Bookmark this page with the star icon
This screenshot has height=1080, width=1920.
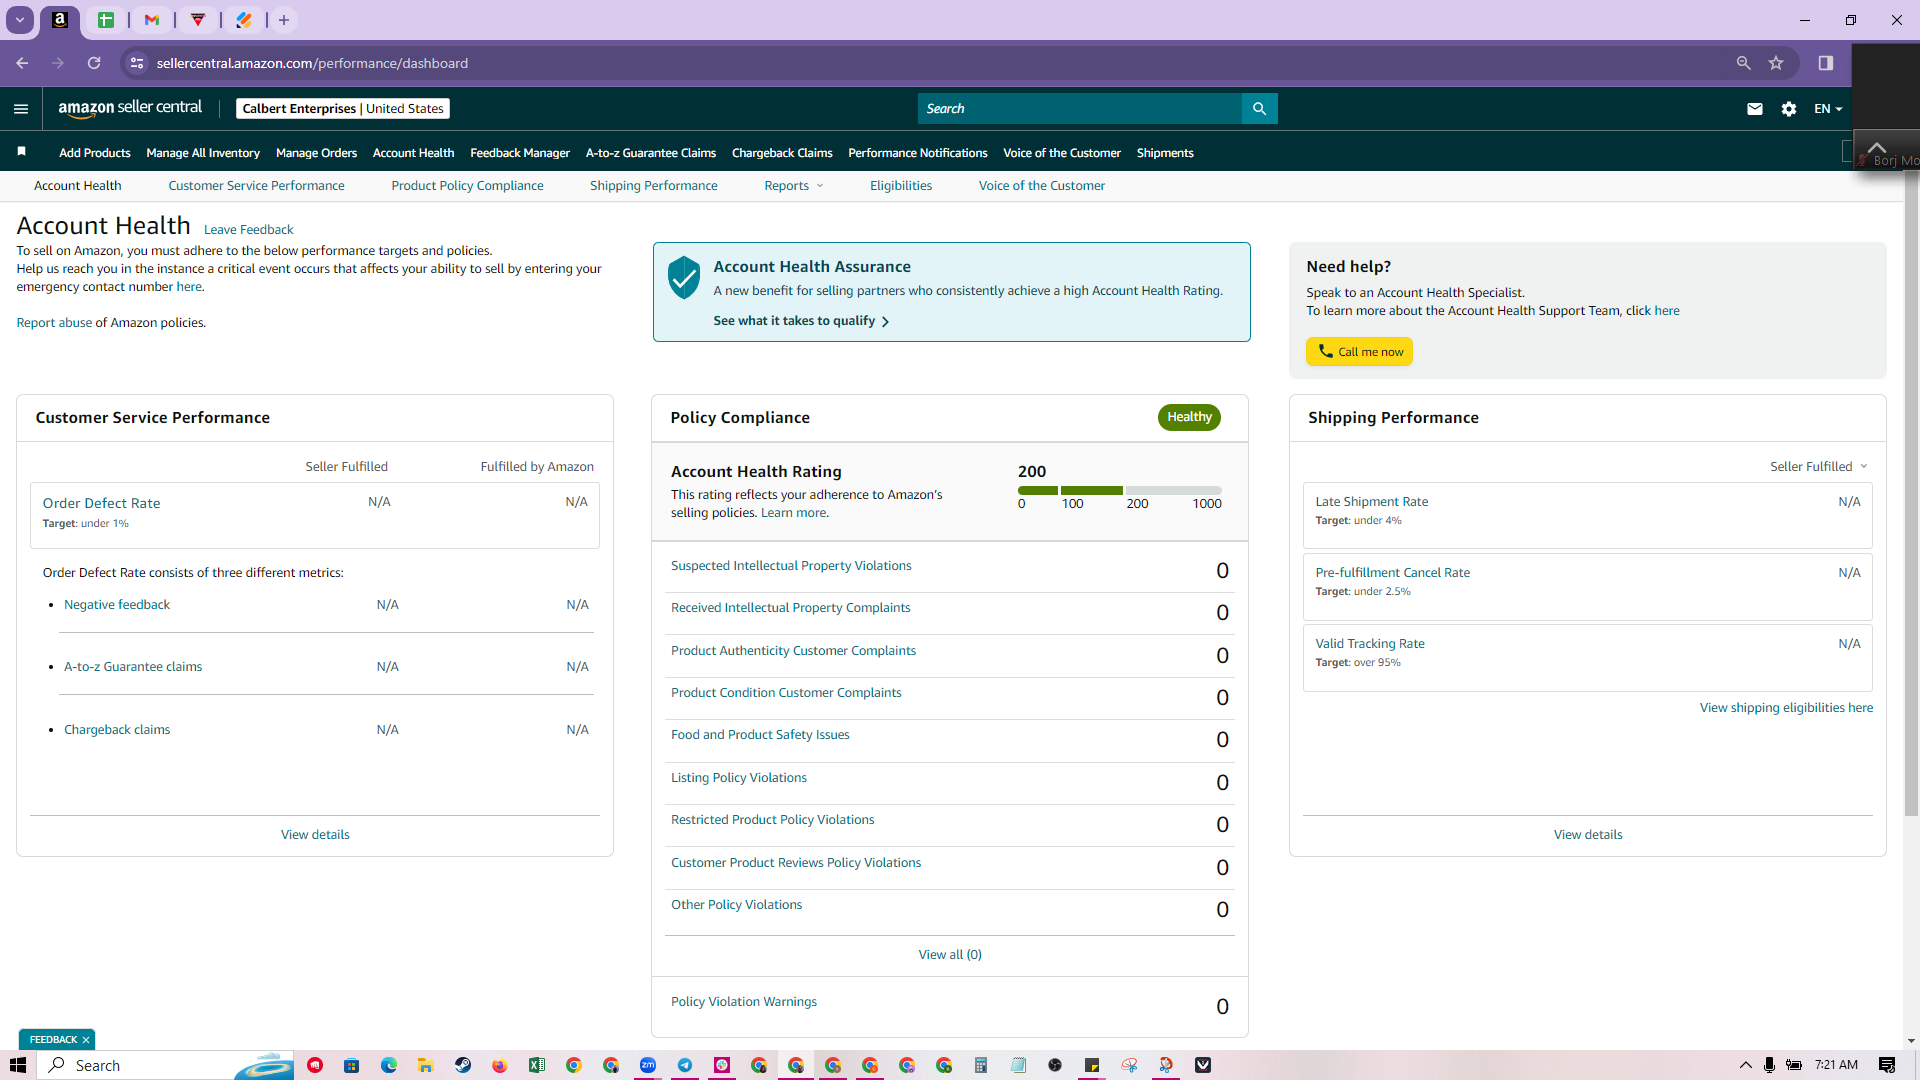1776,63
